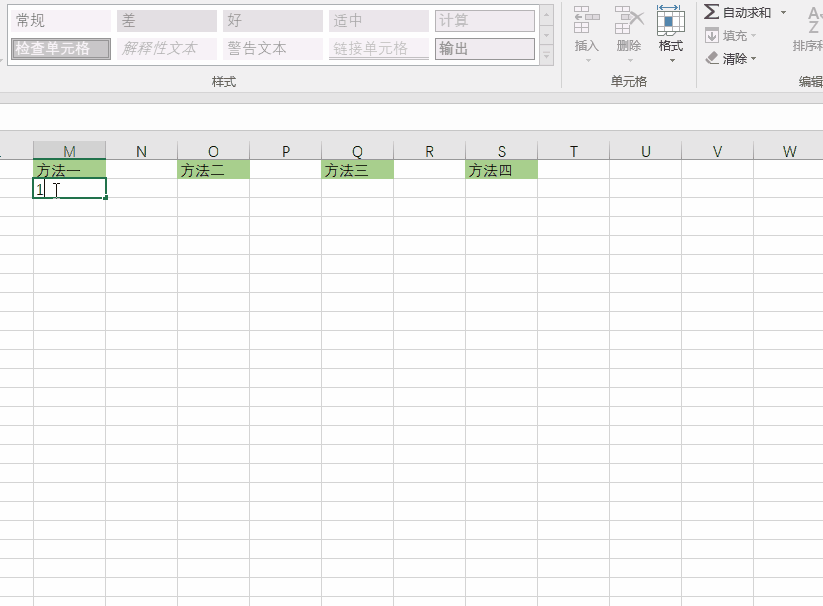Apply the 警告文本 cell style

272,49
